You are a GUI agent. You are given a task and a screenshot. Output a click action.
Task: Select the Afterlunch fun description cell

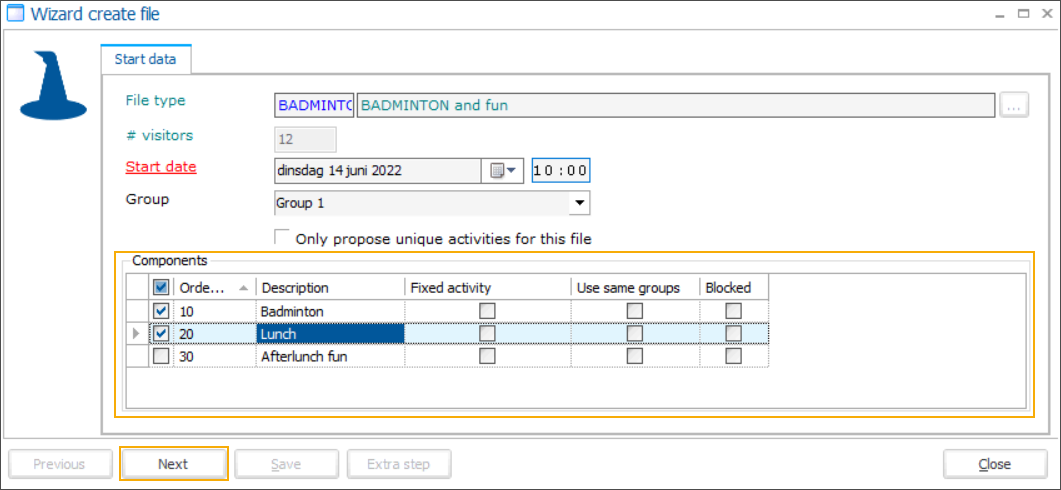point(330,356)
